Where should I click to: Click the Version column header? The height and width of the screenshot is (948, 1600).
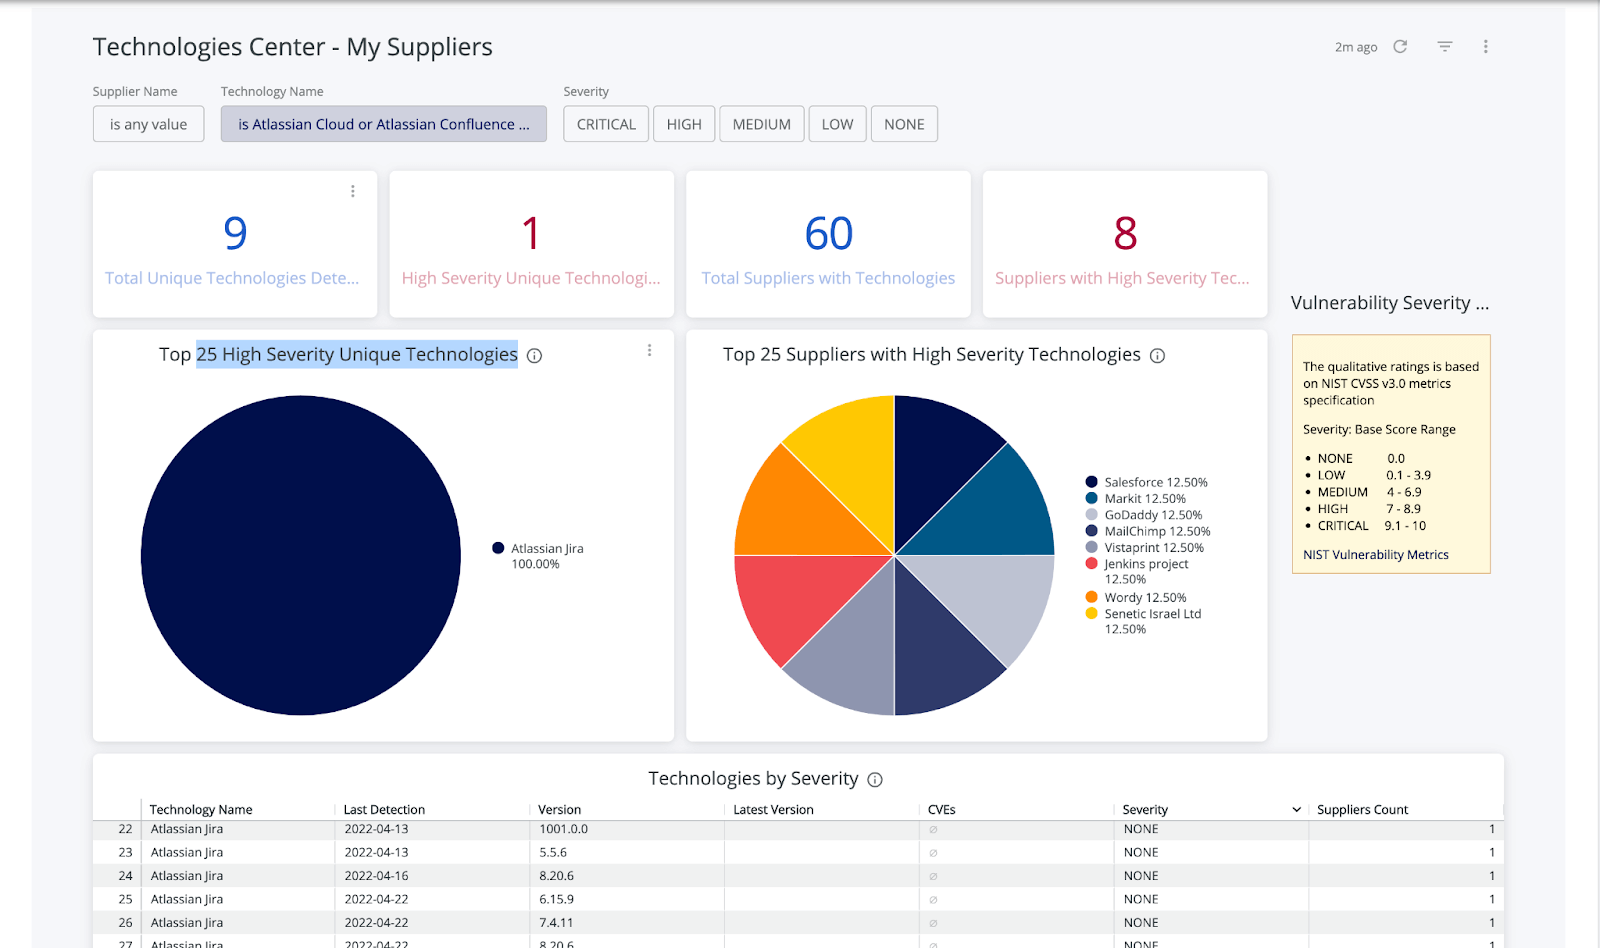click(559, 809)
